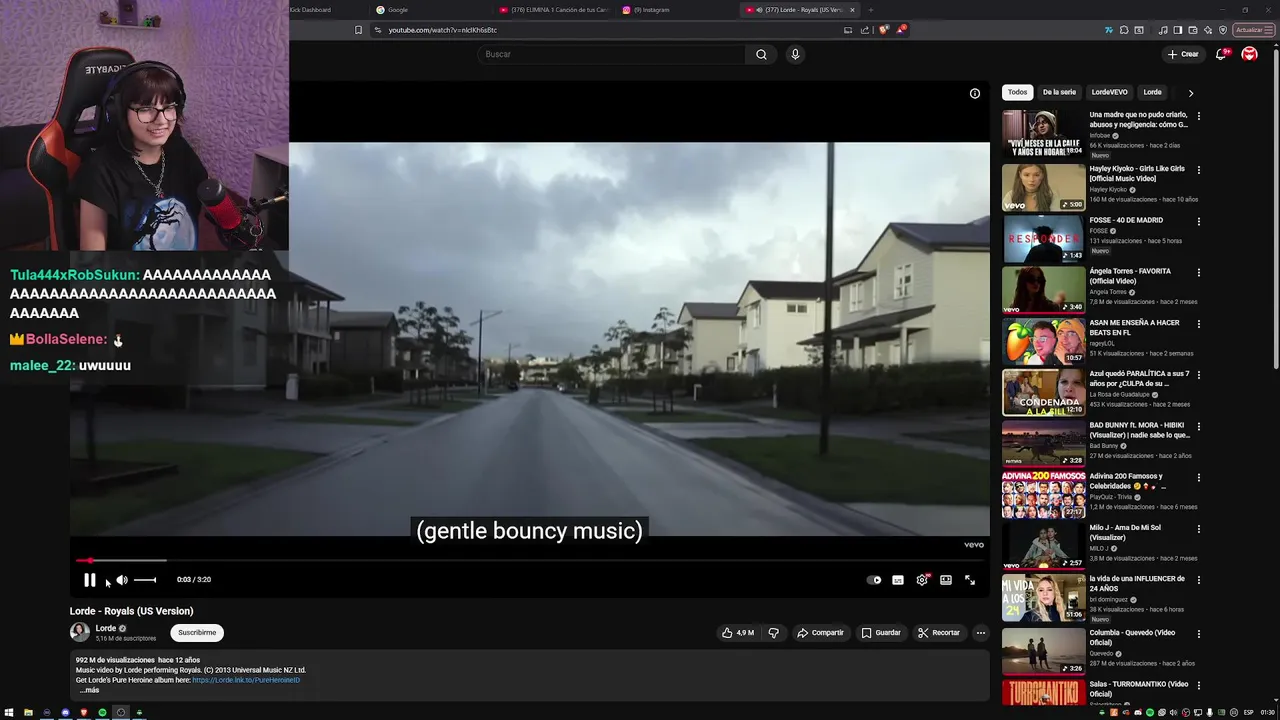The height and width of the screenshot is (720, 1280).
Task: Select the LordeVEVO filter chip
Action: click(x=1109, y=92)
